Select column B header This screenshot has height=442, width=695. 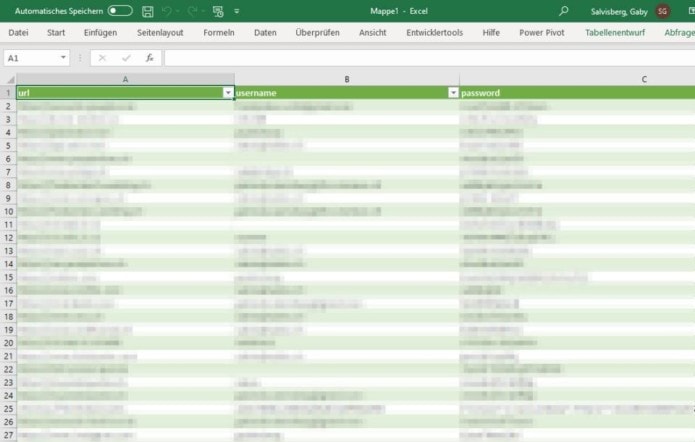[x=346, y=79]
